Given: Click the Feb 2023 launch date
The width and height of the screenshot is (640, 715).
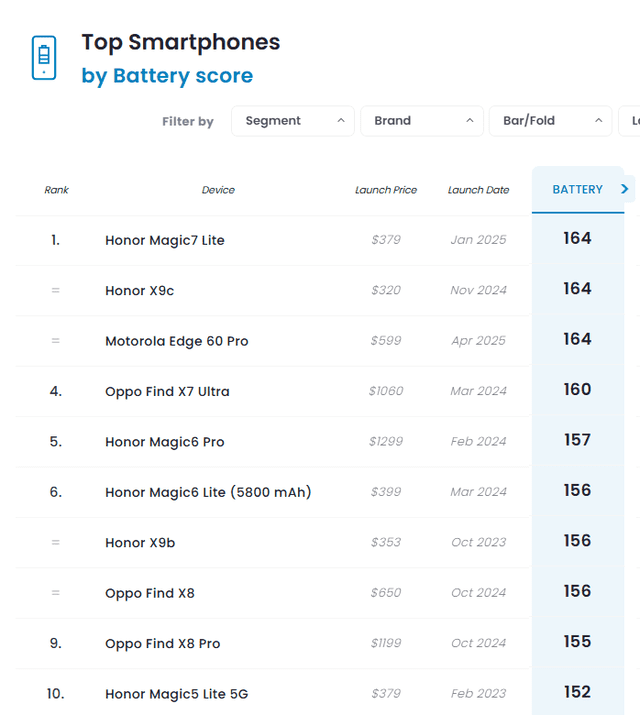Looking at the screenshot, I should [x=478, y=693].
